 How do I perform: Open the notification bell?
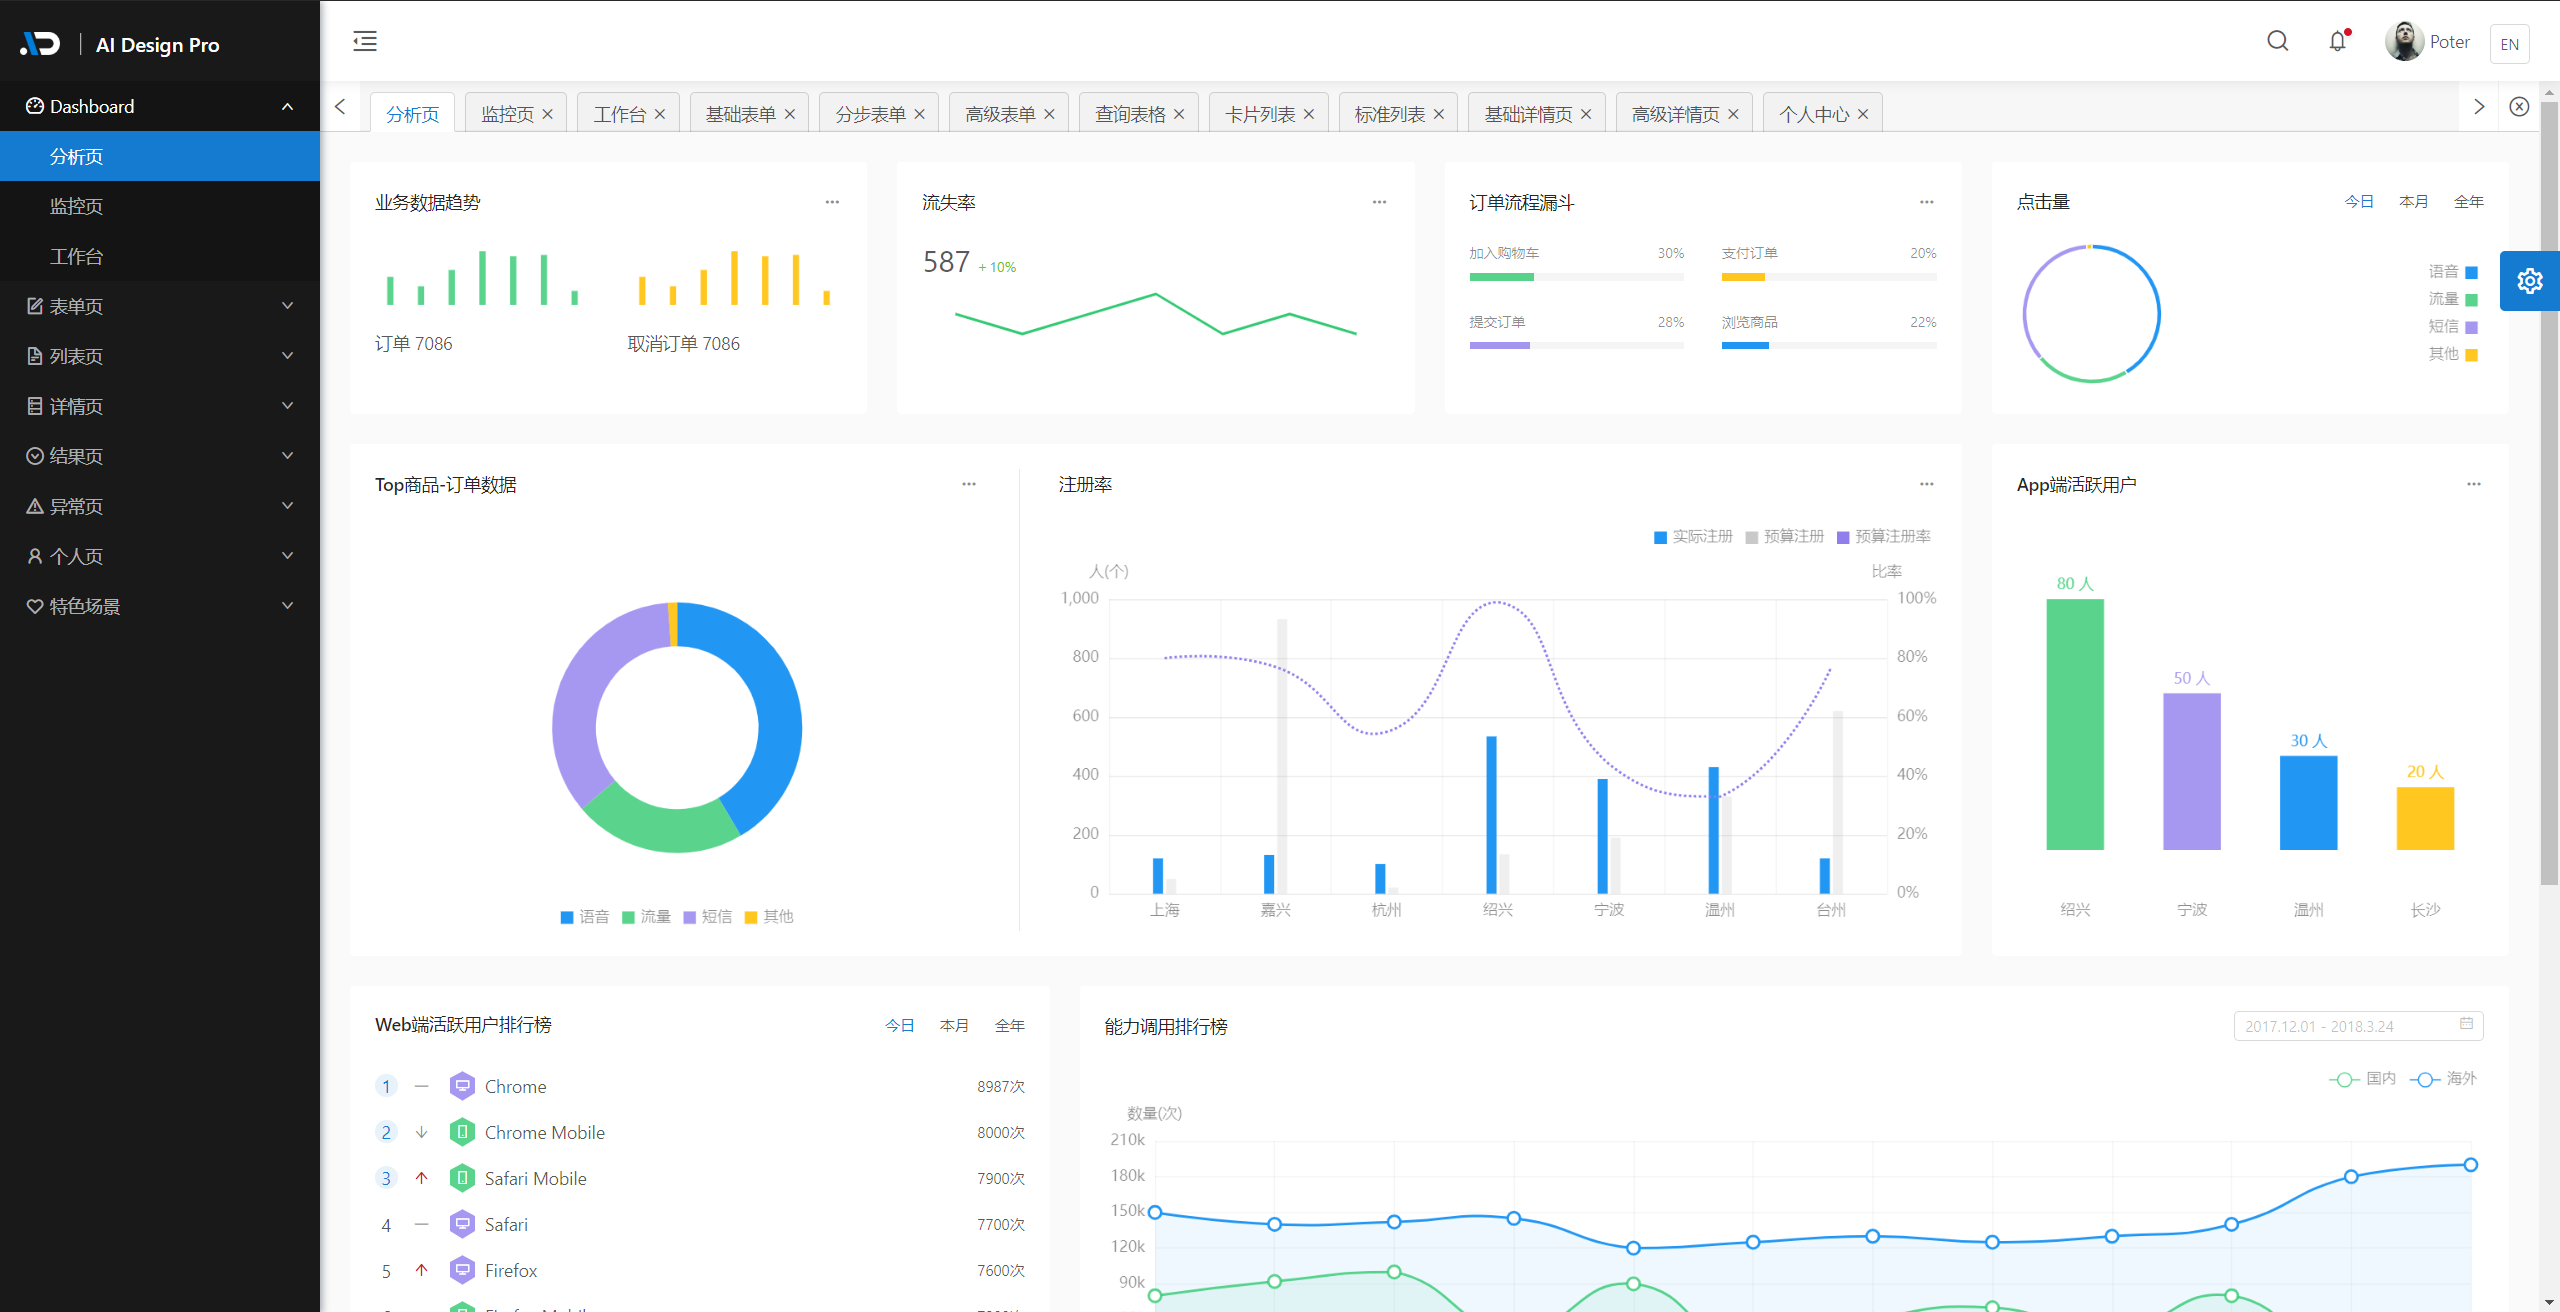click(2337, 41)
